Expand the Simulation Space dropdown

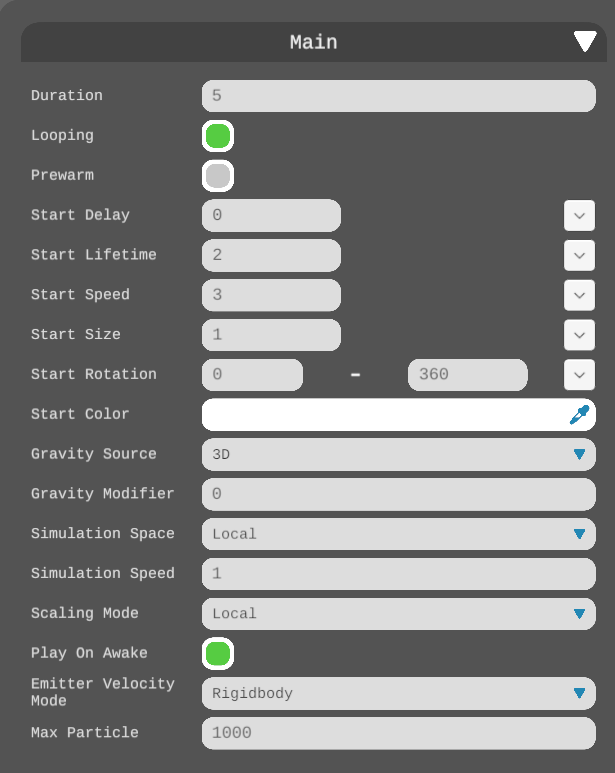click(x=398, y=534)
